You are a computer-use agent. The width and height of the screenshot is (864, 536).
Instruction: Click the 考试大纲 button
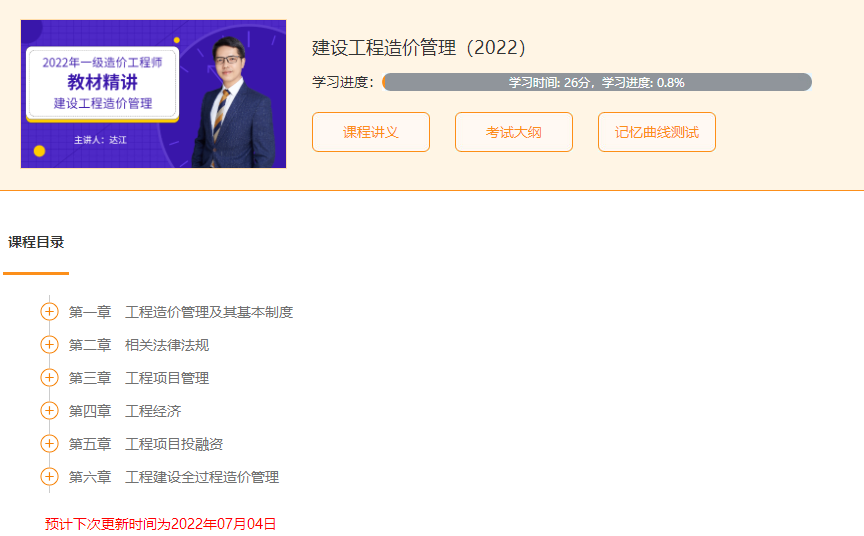tap(514, 132)
